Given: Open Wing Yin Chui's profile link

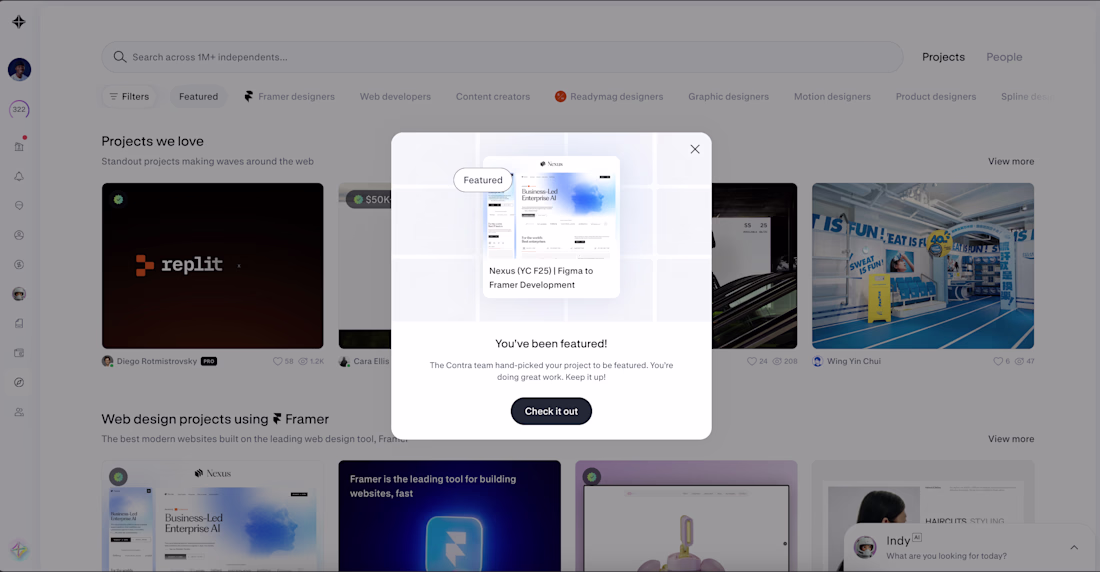Looking at the screenshot, I should 853,361.
